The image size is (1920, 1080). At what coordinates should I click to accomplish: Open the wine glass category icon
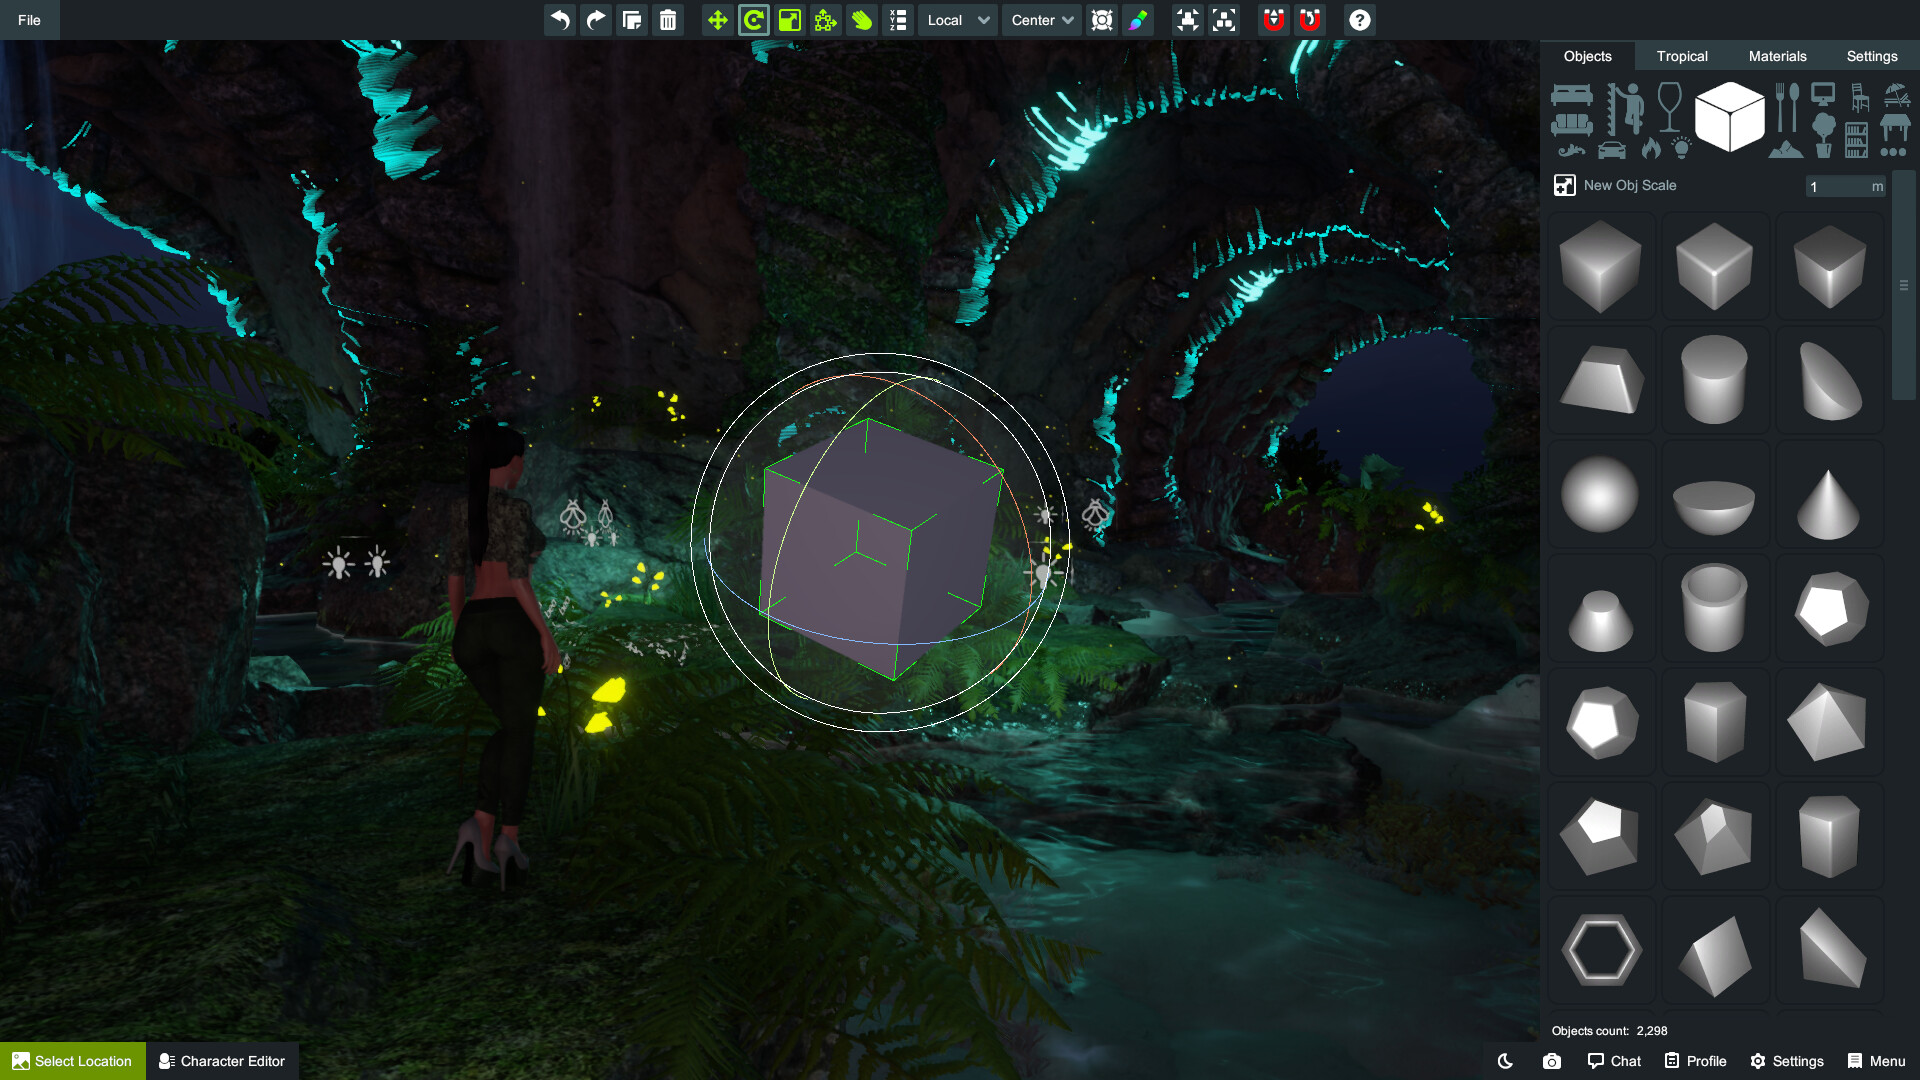pos(1669,105)
